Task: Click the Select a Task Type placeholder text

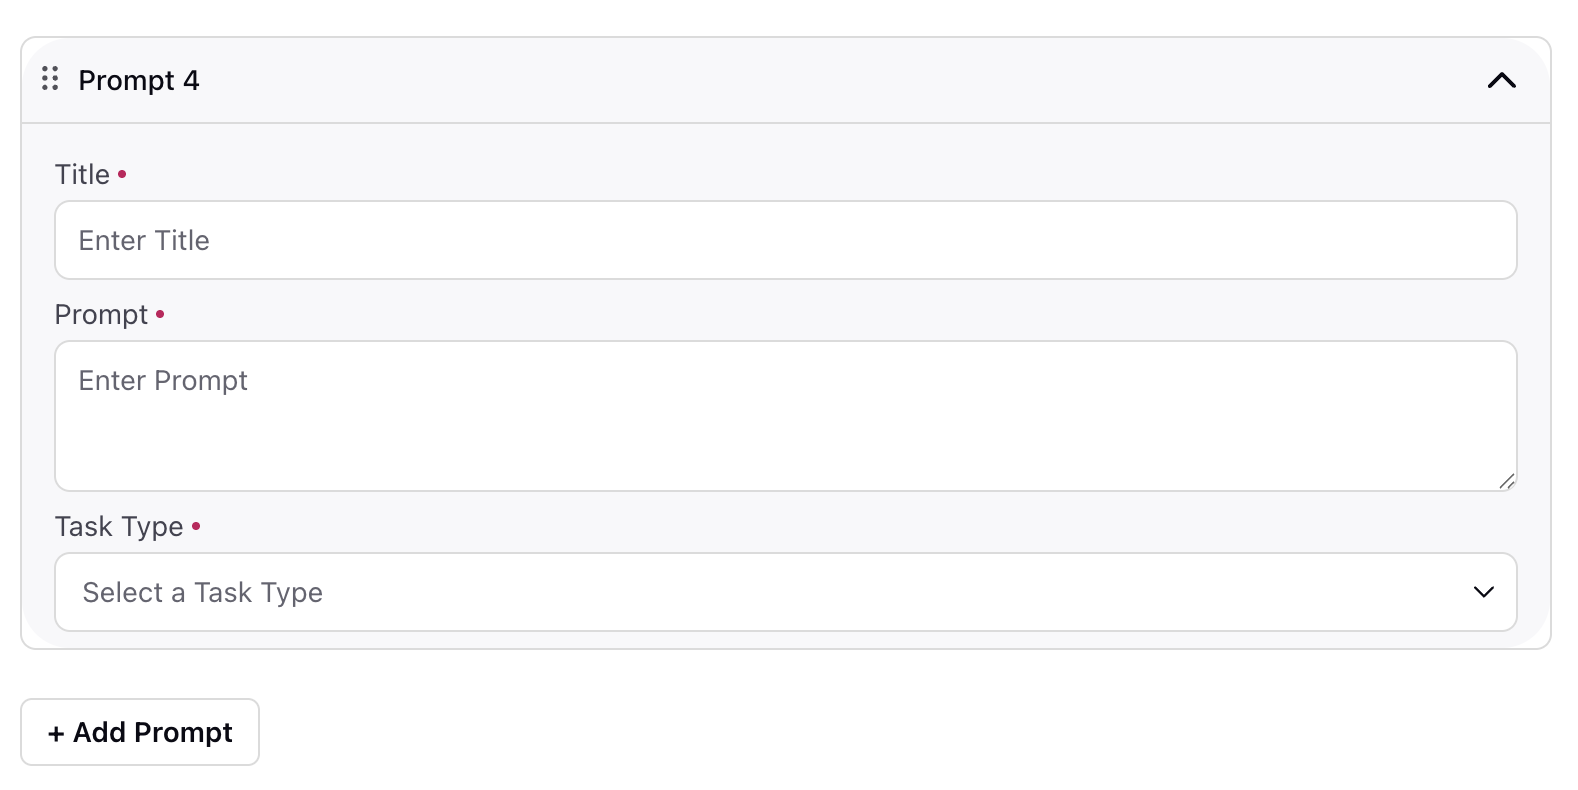Action: point(203,592)
